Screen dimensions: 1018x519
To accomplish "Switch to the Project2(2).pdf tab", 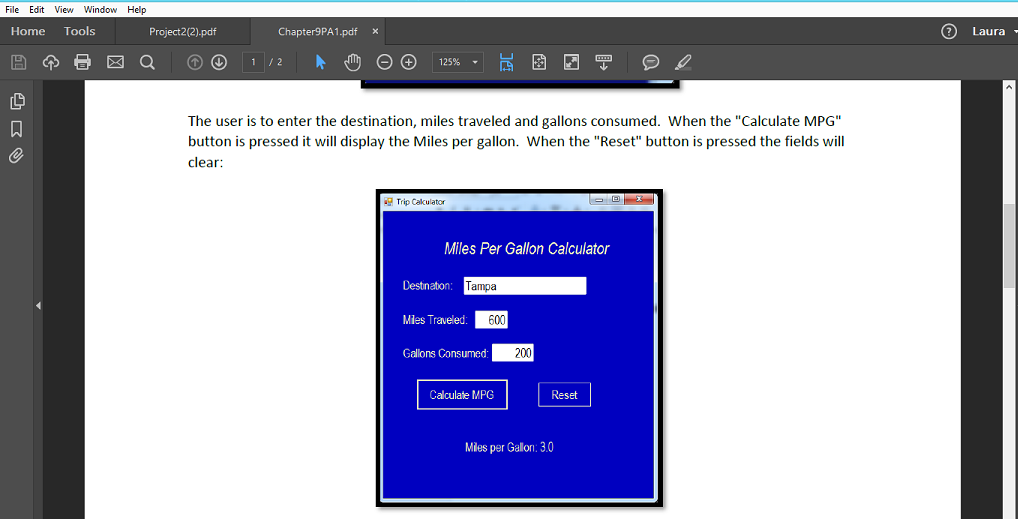I will (183, 31).
